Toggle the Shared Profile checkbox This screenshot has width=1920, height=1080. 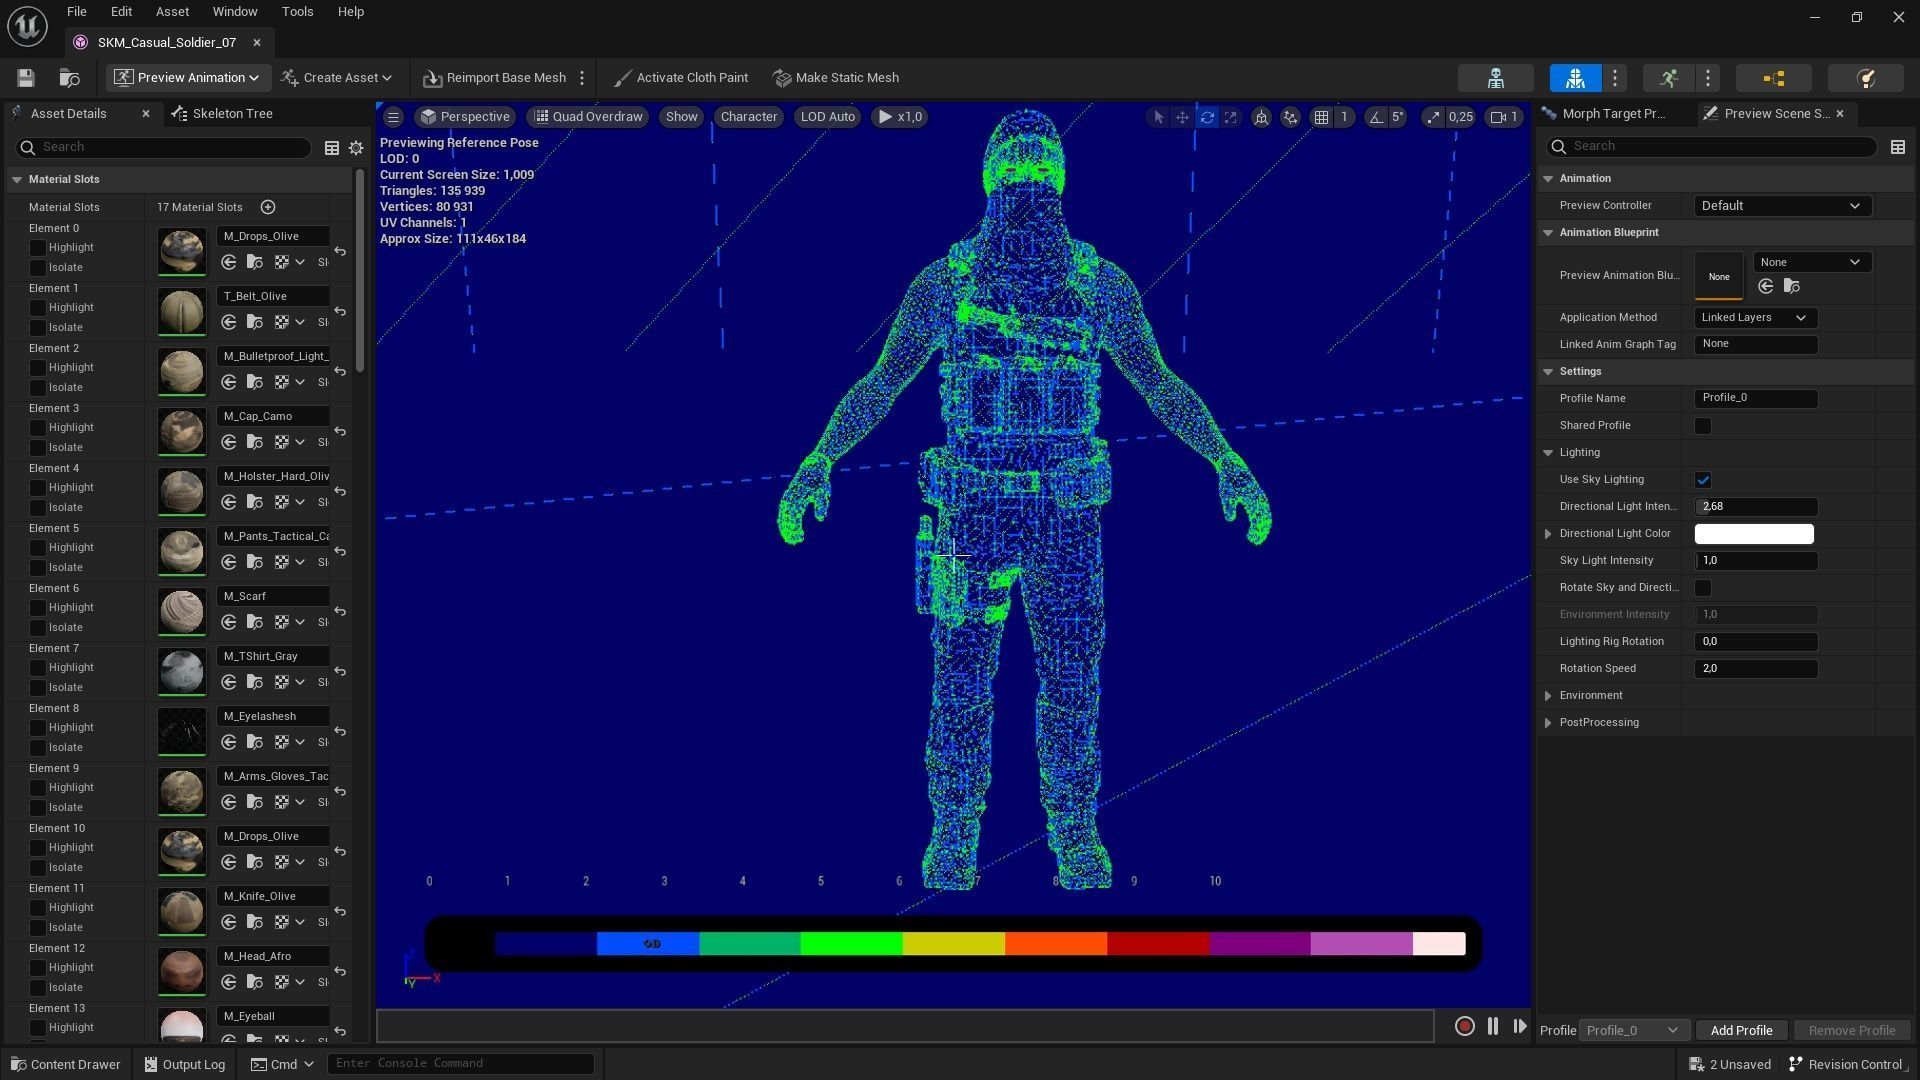1702,426
